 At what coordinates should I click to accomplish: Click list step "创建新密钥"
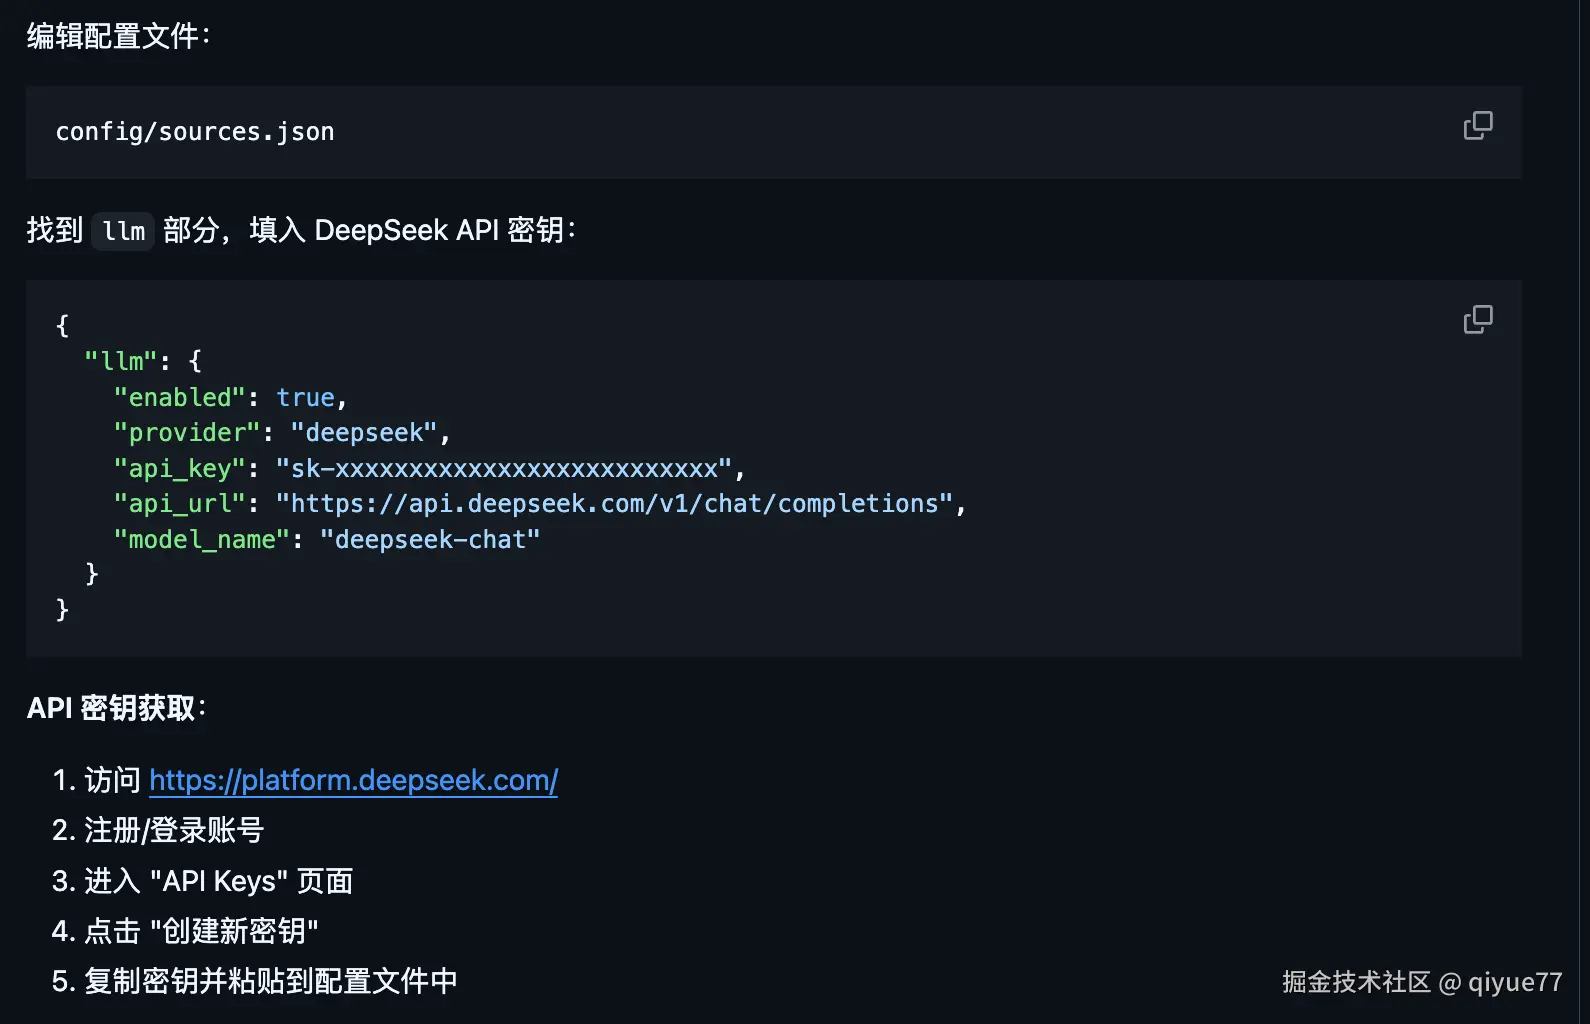(200, 931)
